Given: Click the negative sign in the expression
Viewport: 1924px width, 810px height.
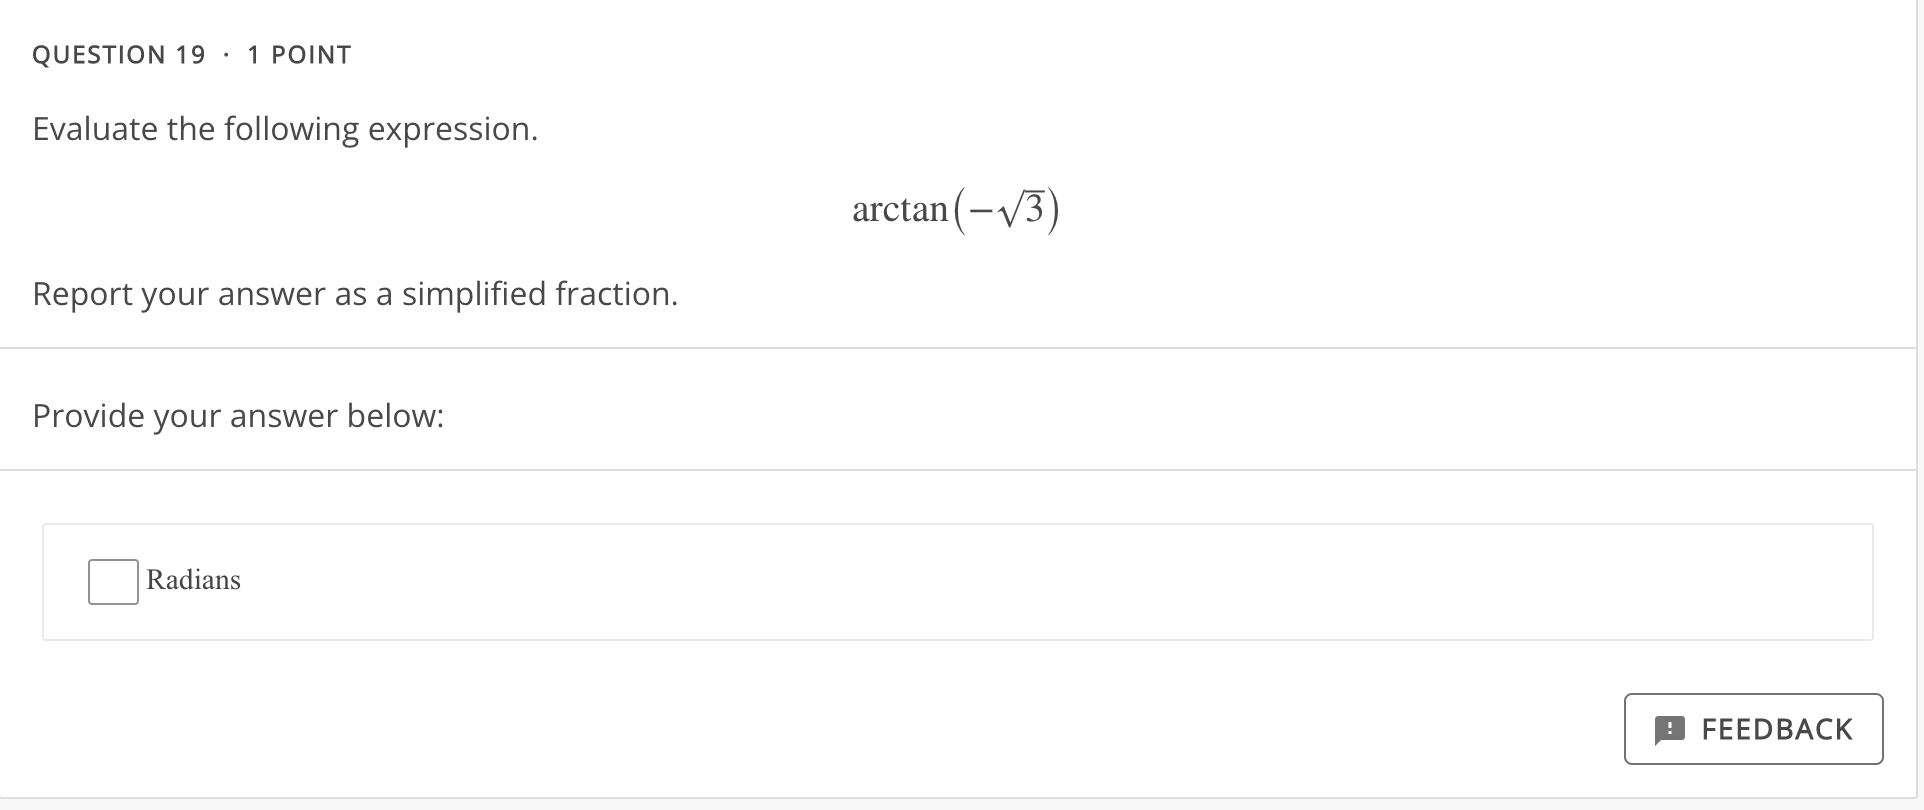Looking at the screenshot, I should point(983,210).
